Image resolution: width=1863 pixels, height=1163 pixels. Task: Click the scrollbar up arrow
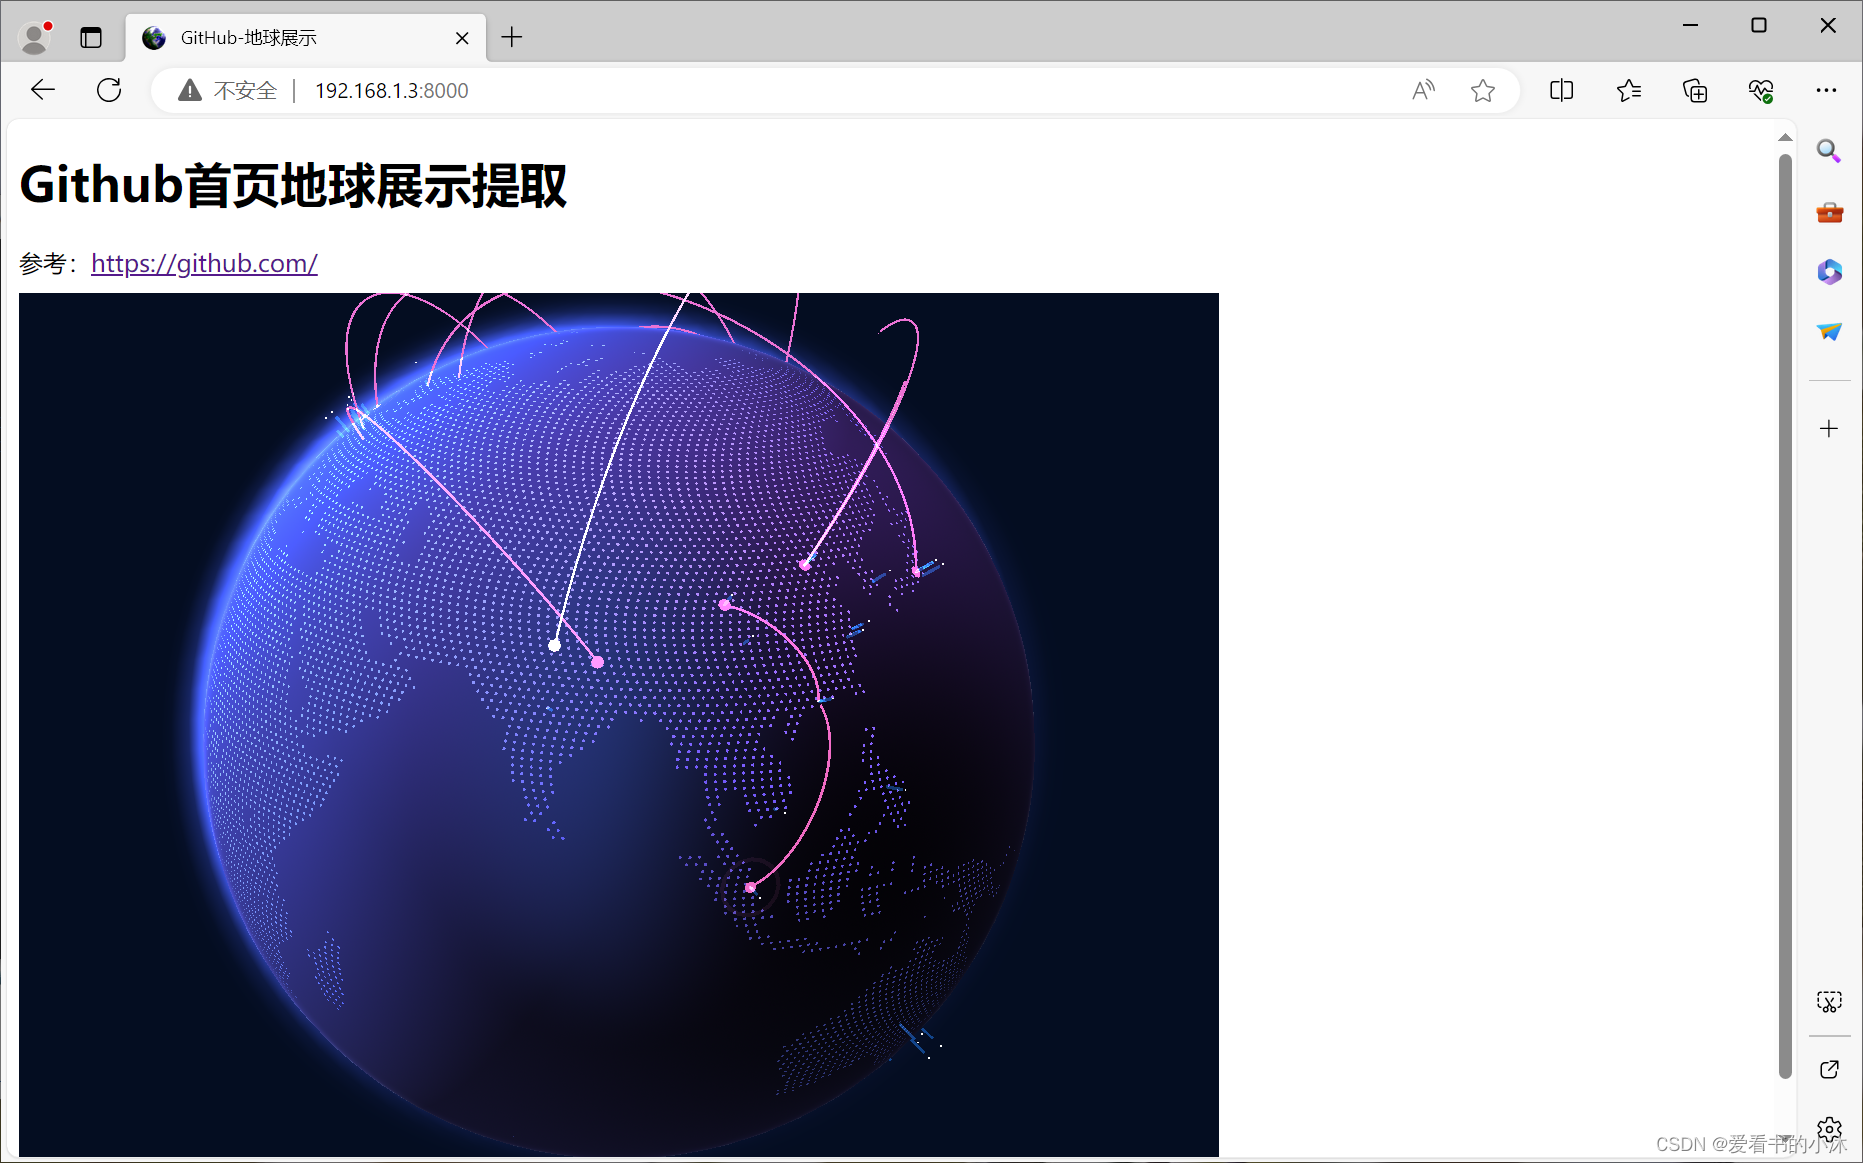pyautogui.click(x=1785, y=138)
